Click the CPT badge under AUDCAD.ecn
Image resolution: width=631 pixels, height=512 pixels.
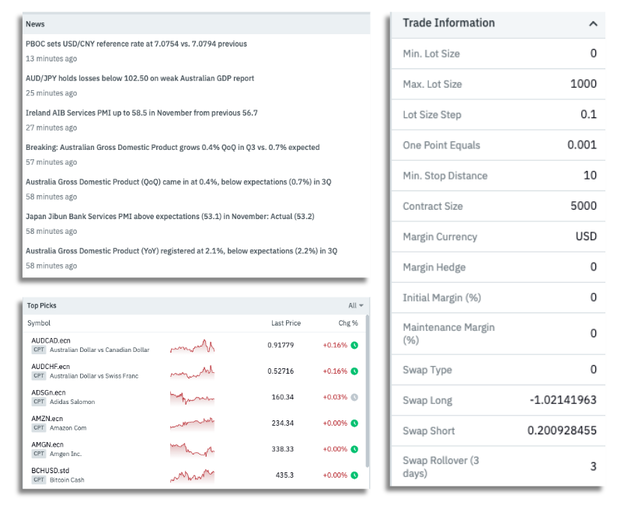click(39, 350)
